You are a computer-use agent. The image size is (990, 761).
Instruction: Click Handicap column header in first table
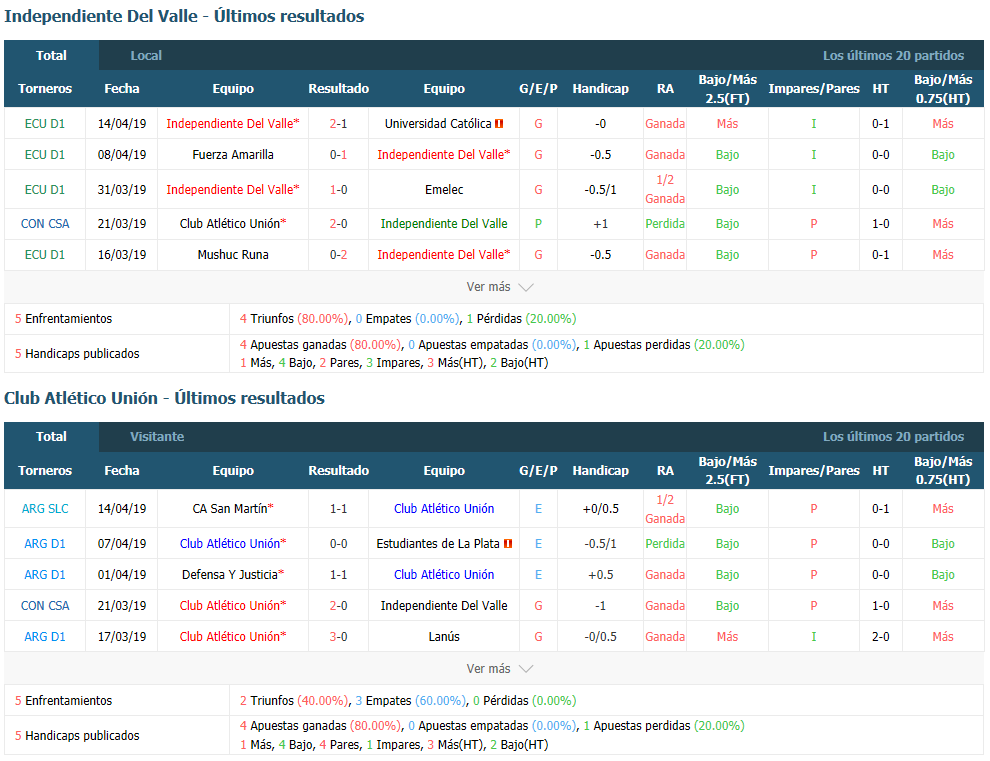point(600,88)
